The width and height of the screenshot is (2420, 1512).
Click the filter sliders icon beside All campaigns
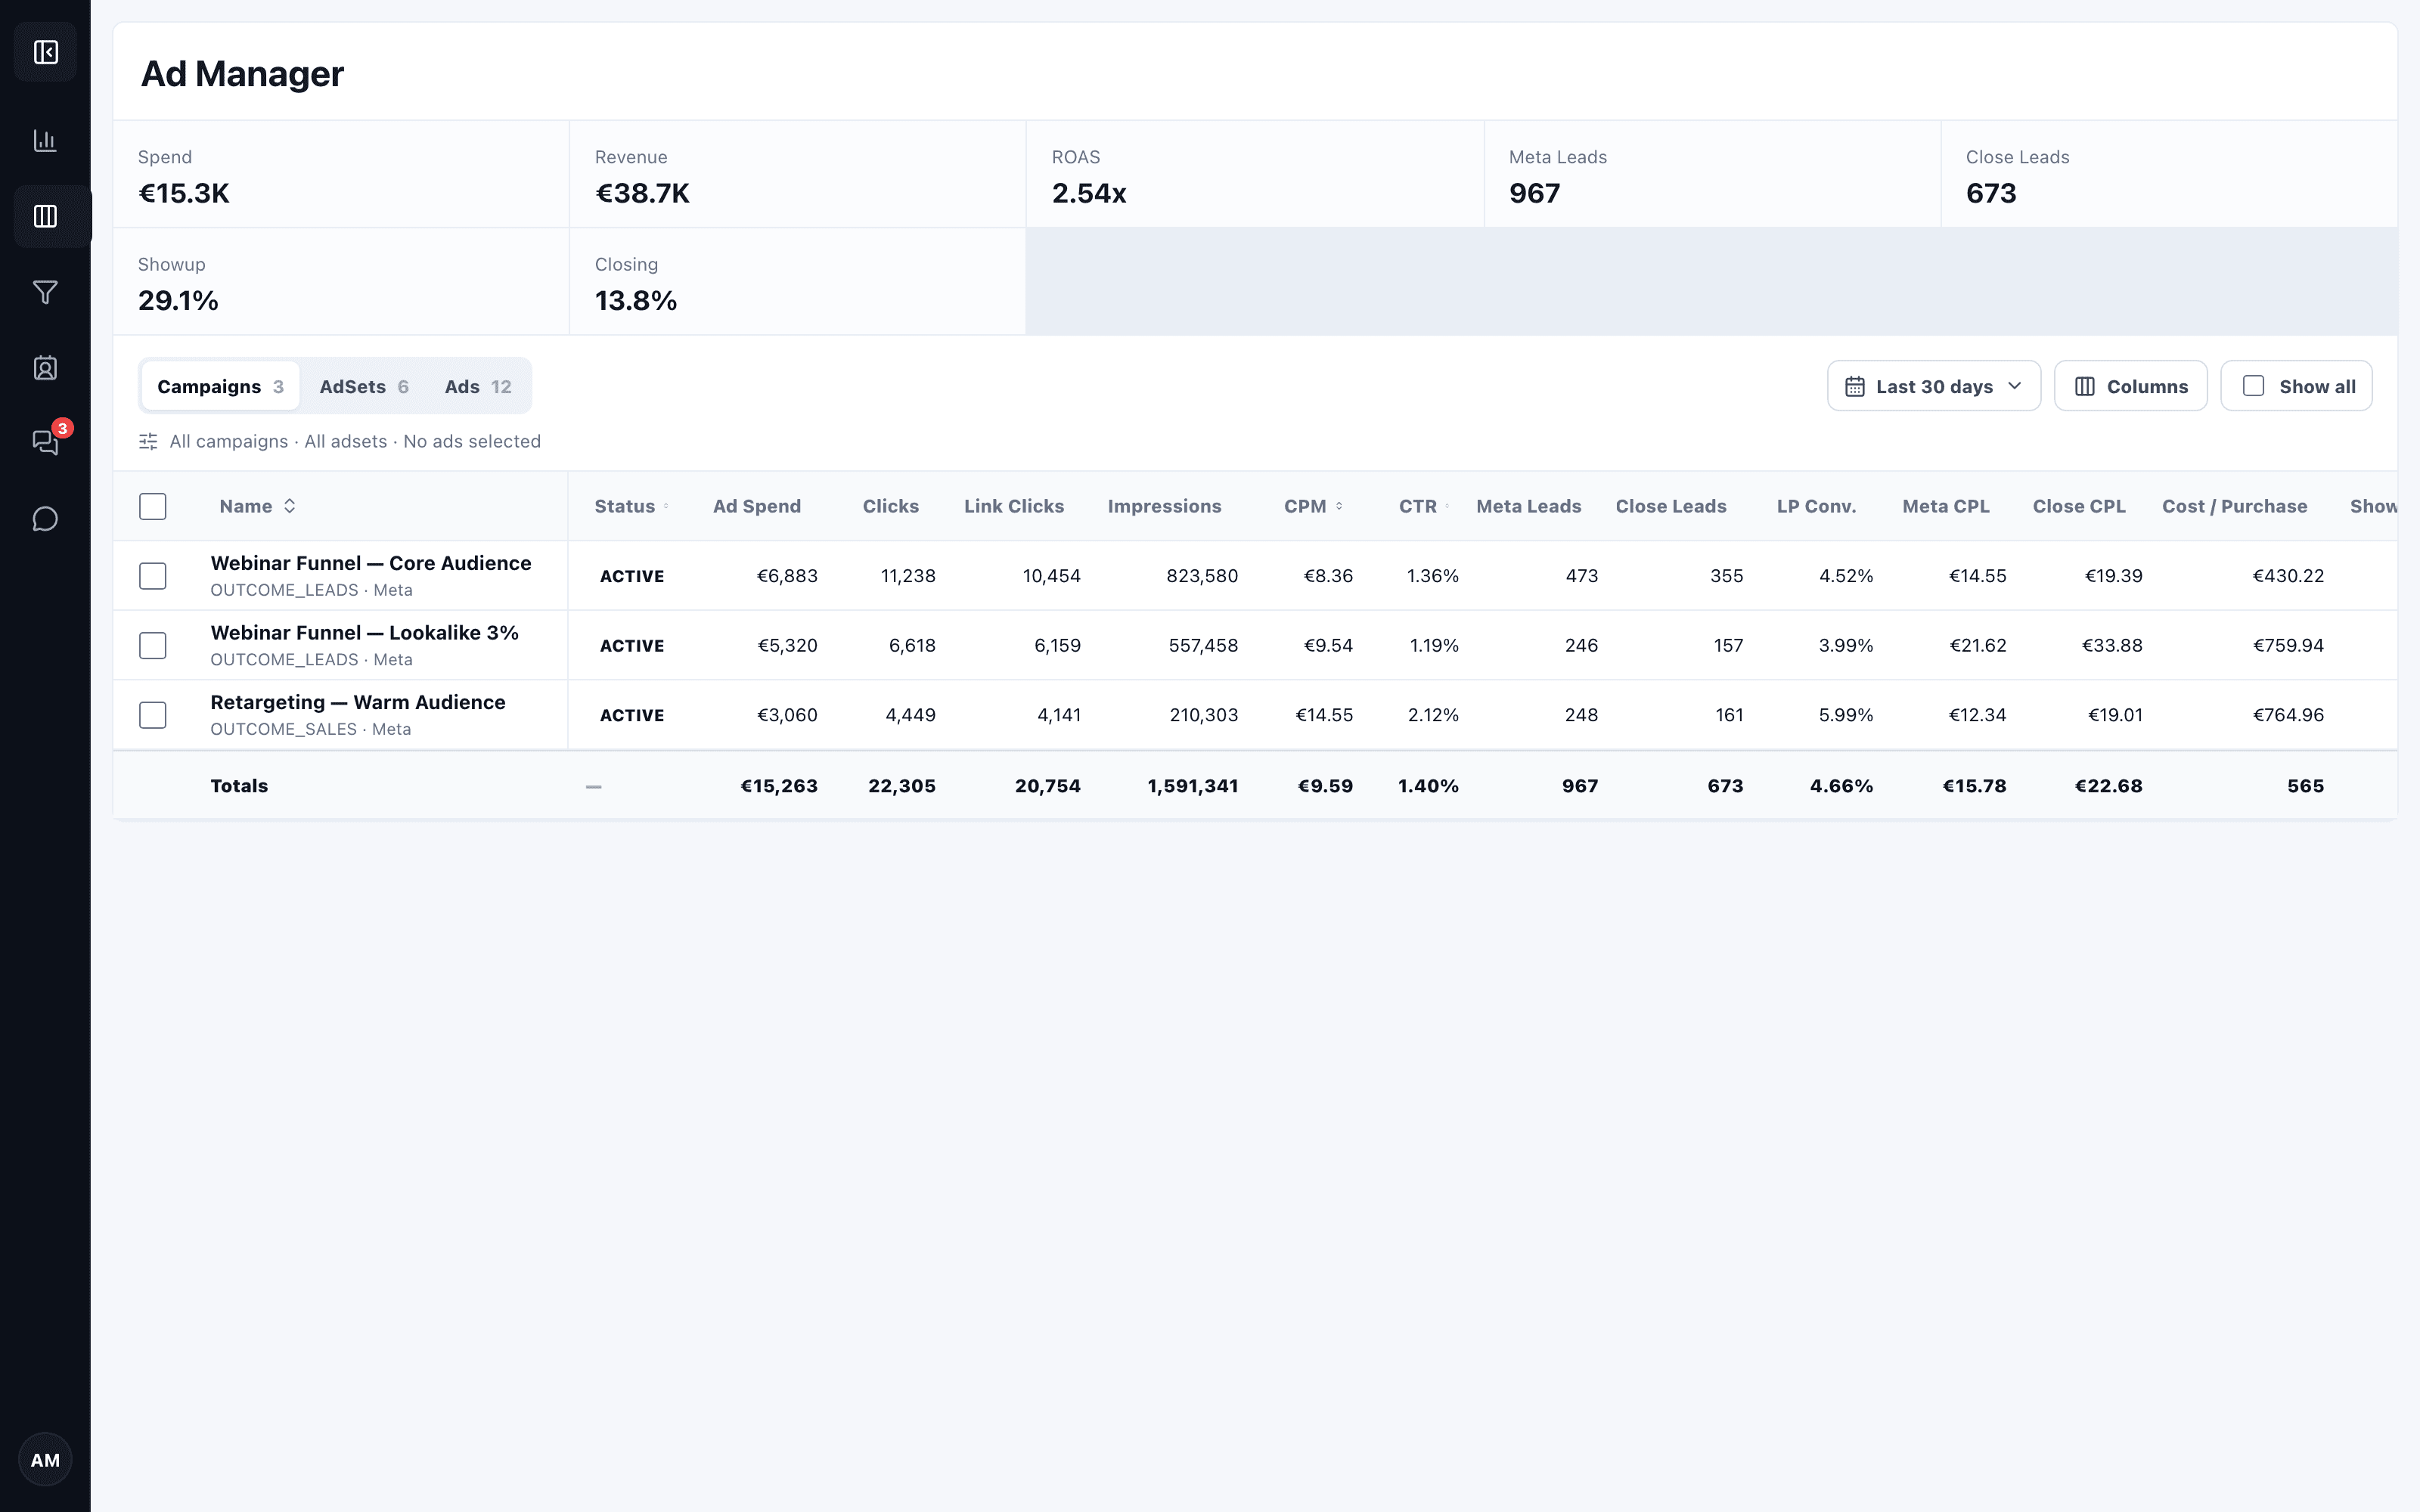pos(148,442)
